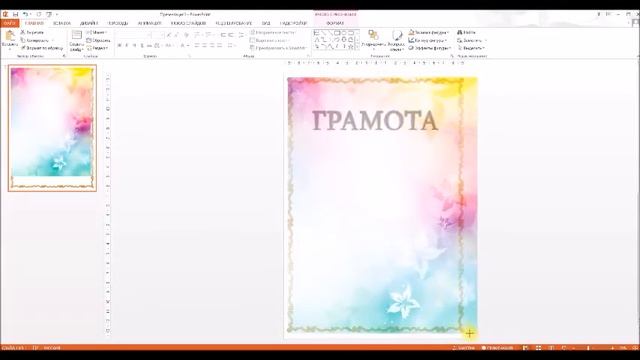This screenshot has width=640, height=360.
Task: Open the Shape Fill (Заливка фигуры) dropdown
Action: [x=429, y=32]
